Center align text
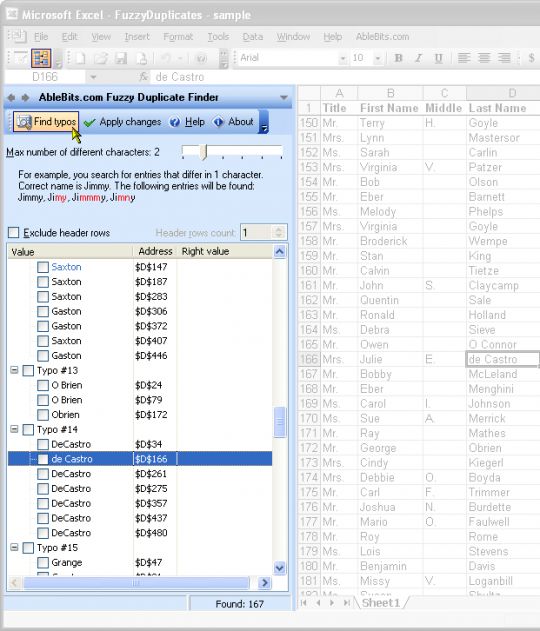This screenshot has height=631, width=540. 484,58
